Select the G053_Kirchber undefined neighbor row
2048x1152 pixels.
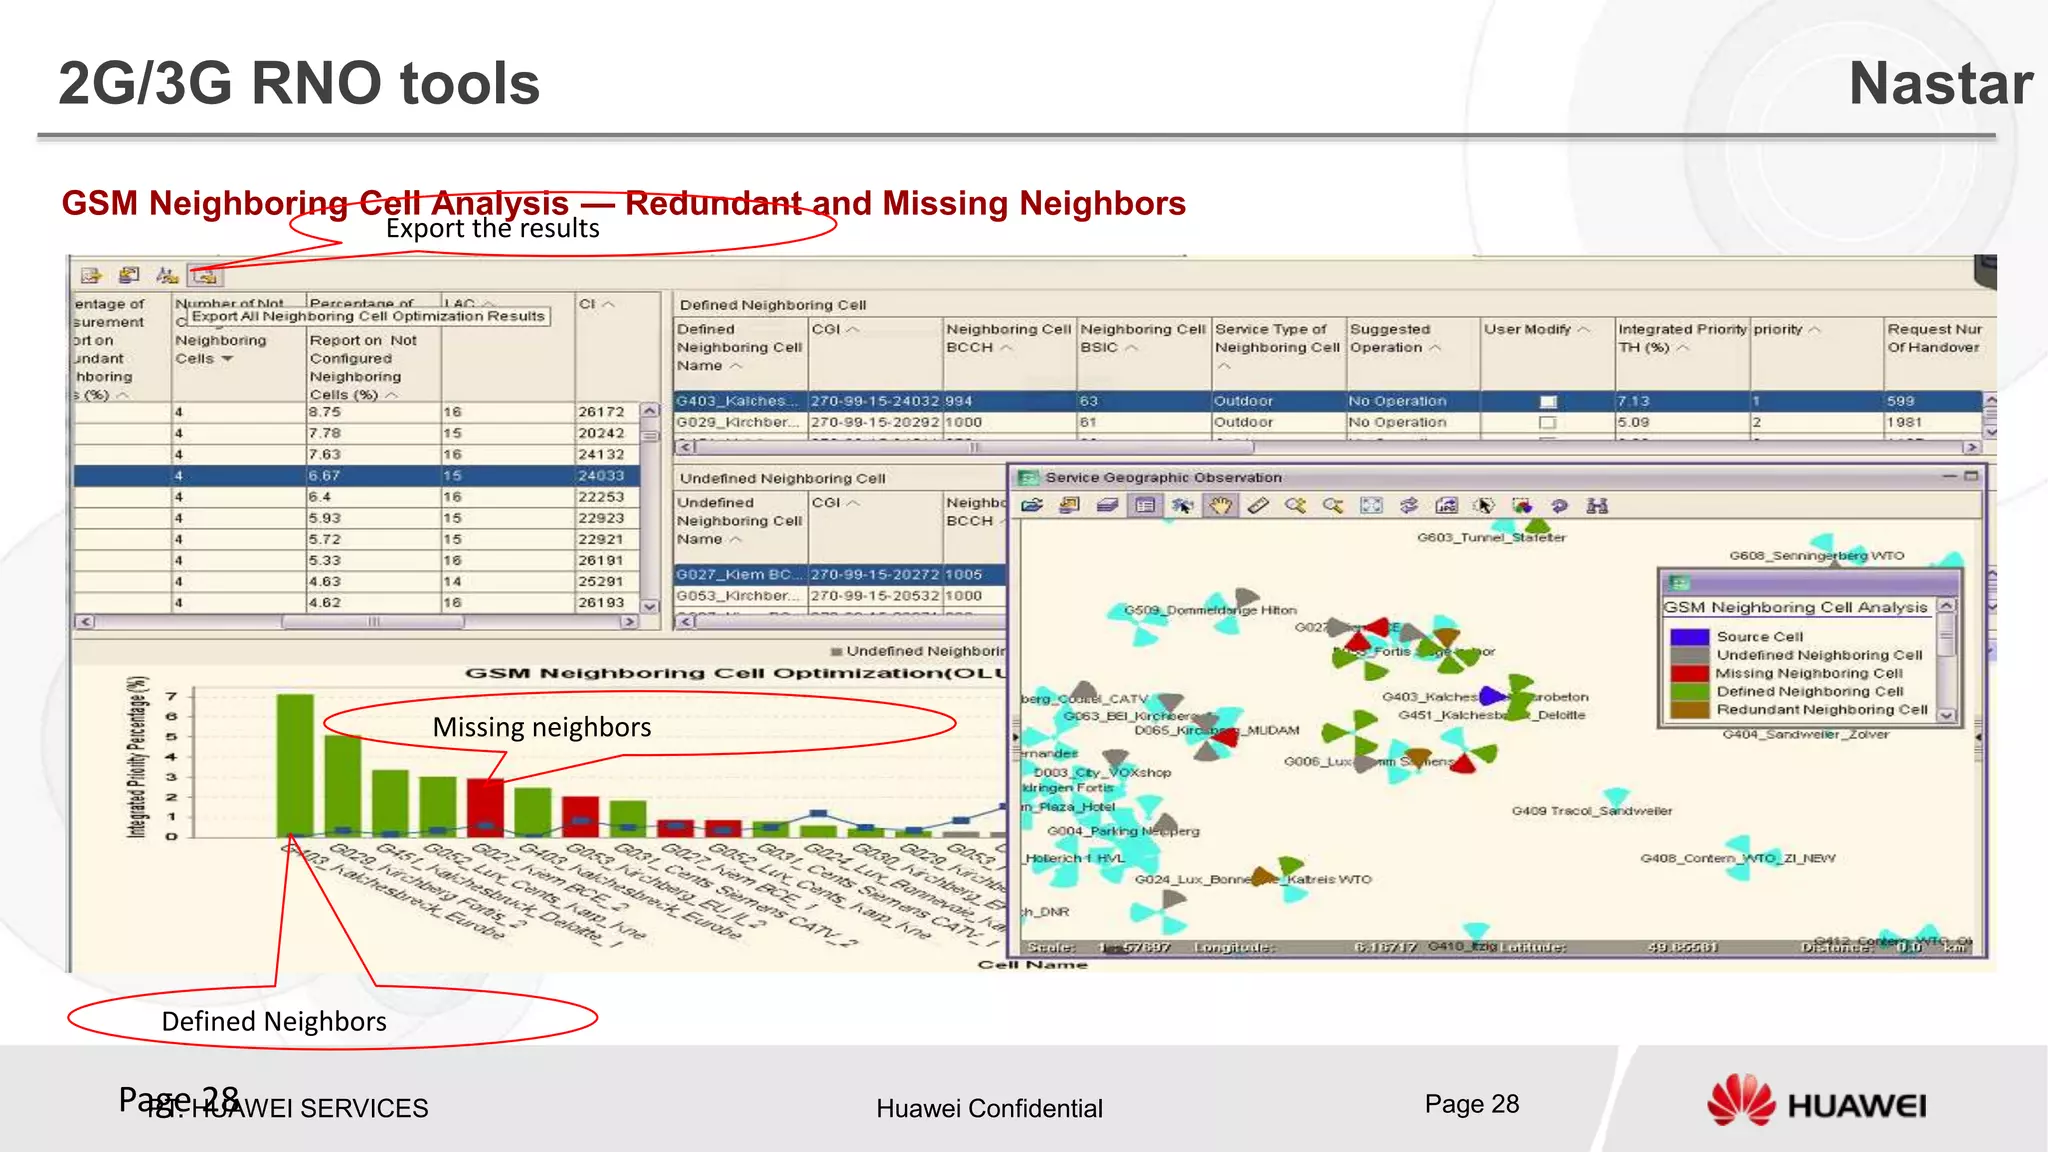point(840,596)
